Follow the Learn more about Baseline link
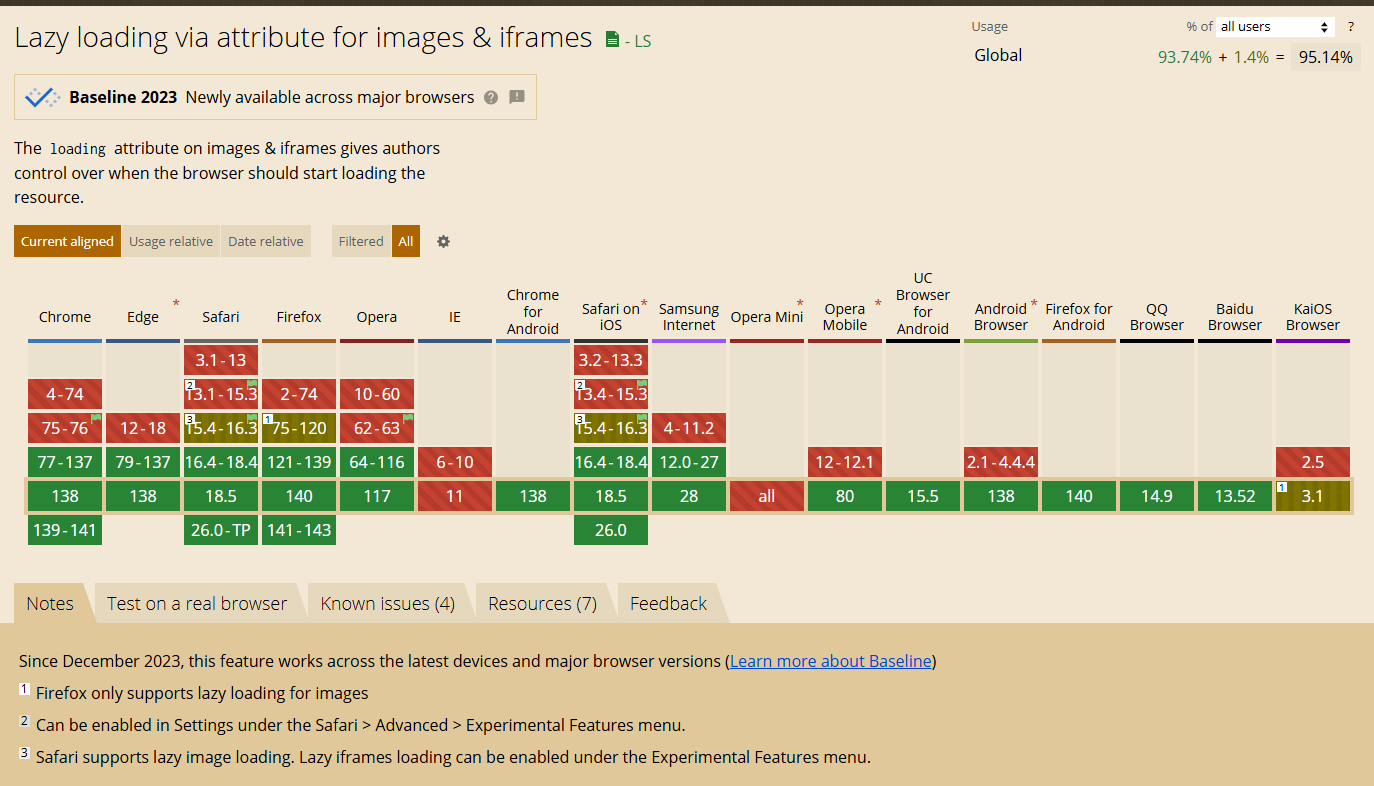The width and height of the screenshot is (1374, 786). pos(831,661)
